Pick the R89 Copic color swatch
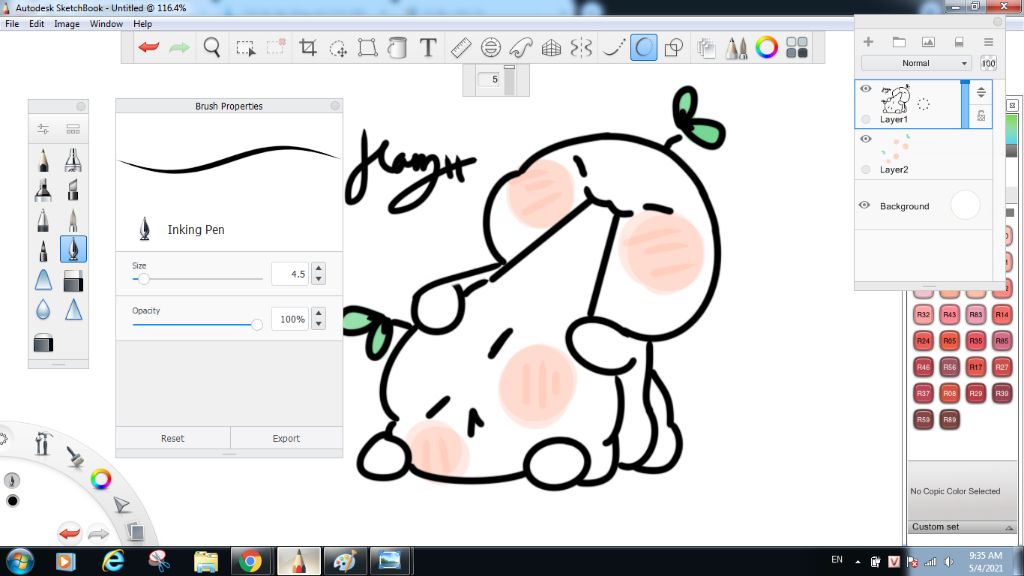 950,419
